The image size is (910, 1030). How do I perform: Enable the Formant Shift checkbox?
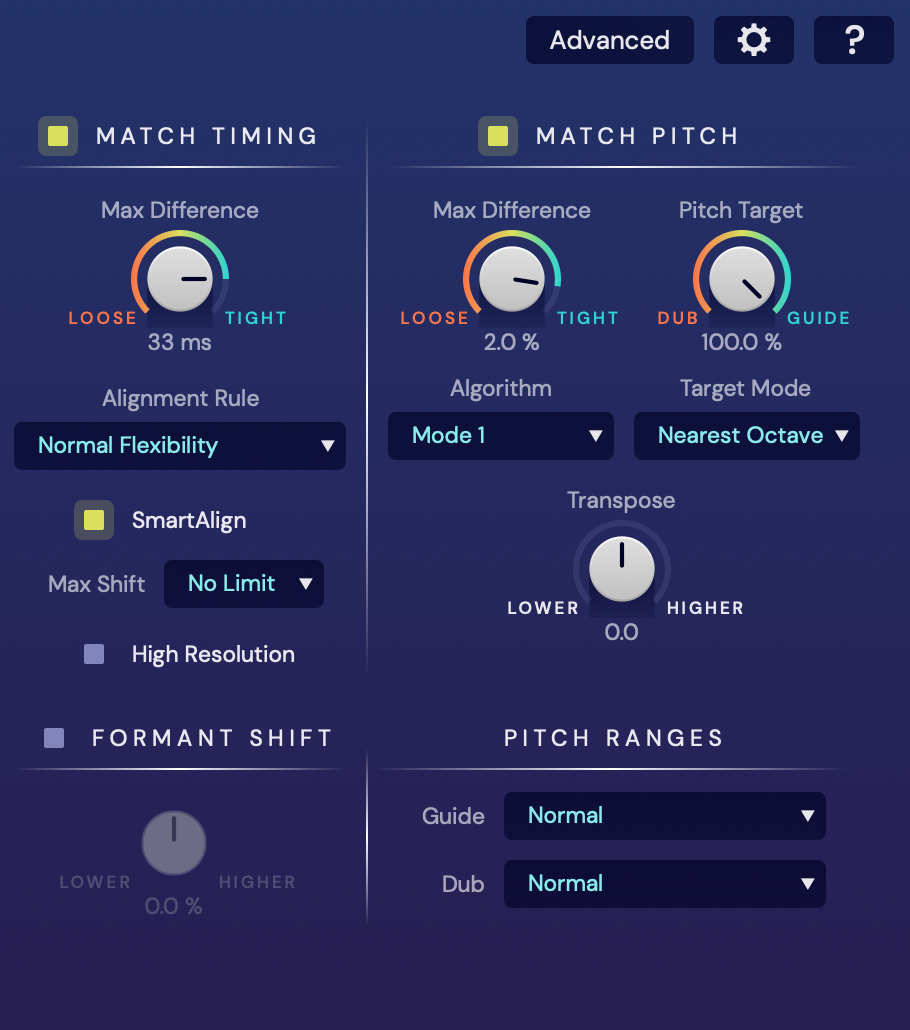(x=54, y=738)
